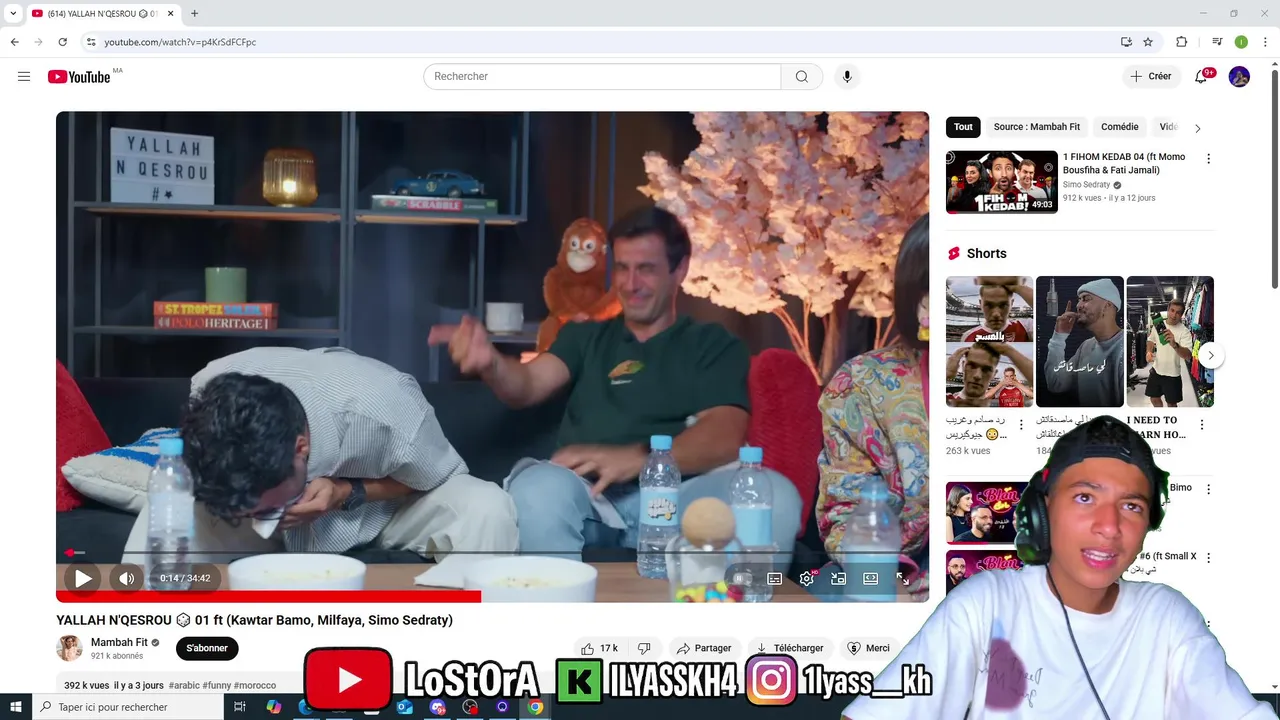
Task: Click the Merci button
Action: coord(868,648)
